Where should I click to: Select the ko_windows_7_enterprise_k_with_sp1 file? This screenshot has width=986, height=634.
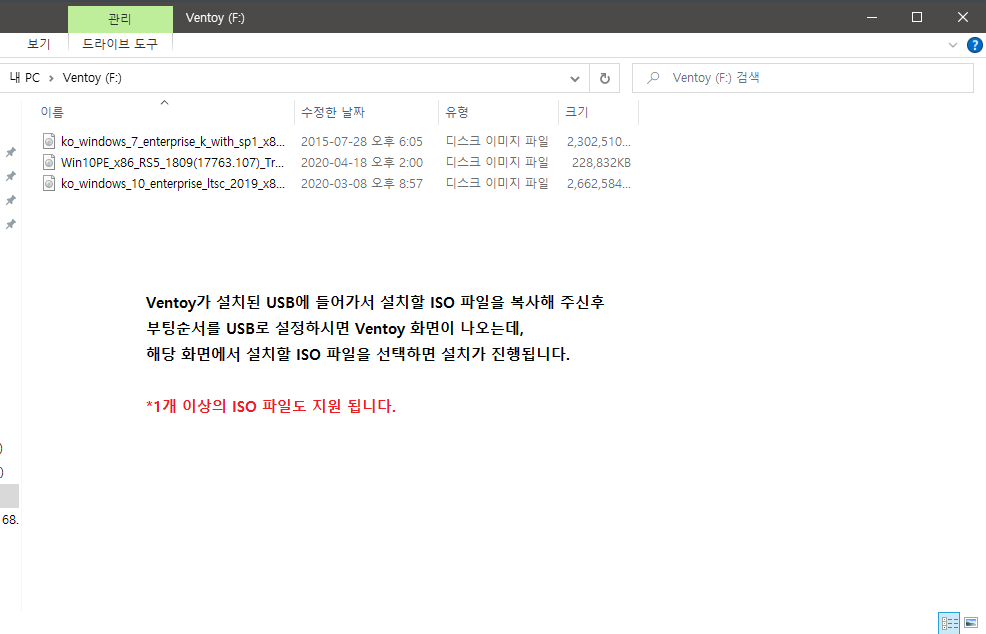pos(173,142)
